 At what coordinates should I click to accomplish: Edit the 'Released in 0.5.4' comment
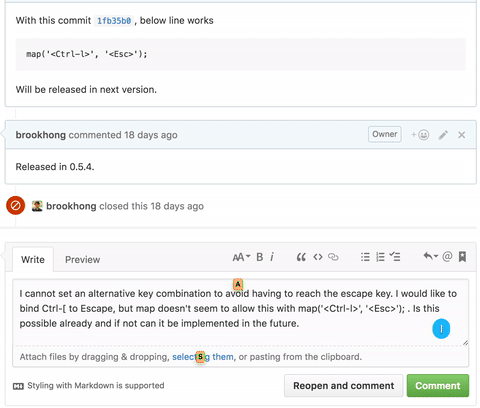pyautogui.click(x=443, y=135)
